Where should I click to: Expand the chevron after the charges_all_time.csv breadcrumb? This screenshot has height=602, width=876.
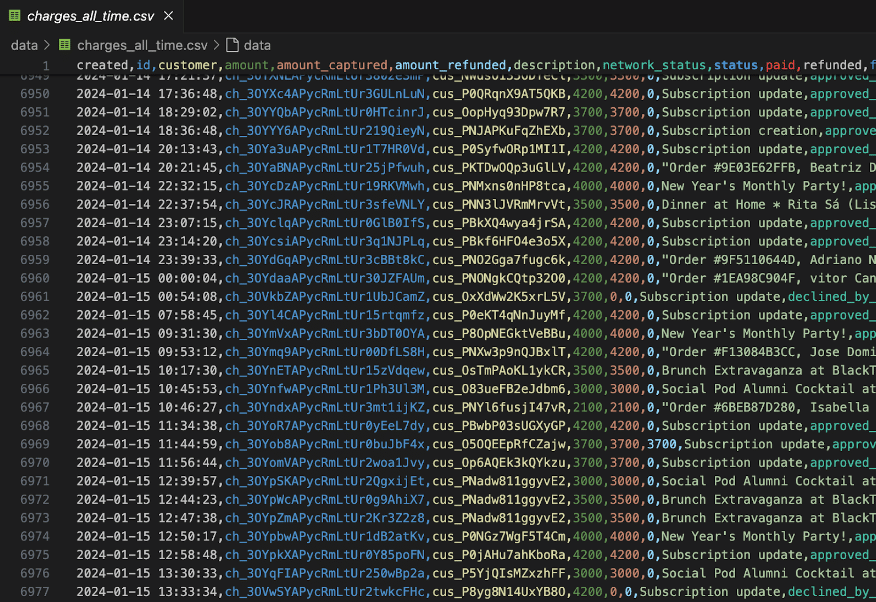[216, 45]
